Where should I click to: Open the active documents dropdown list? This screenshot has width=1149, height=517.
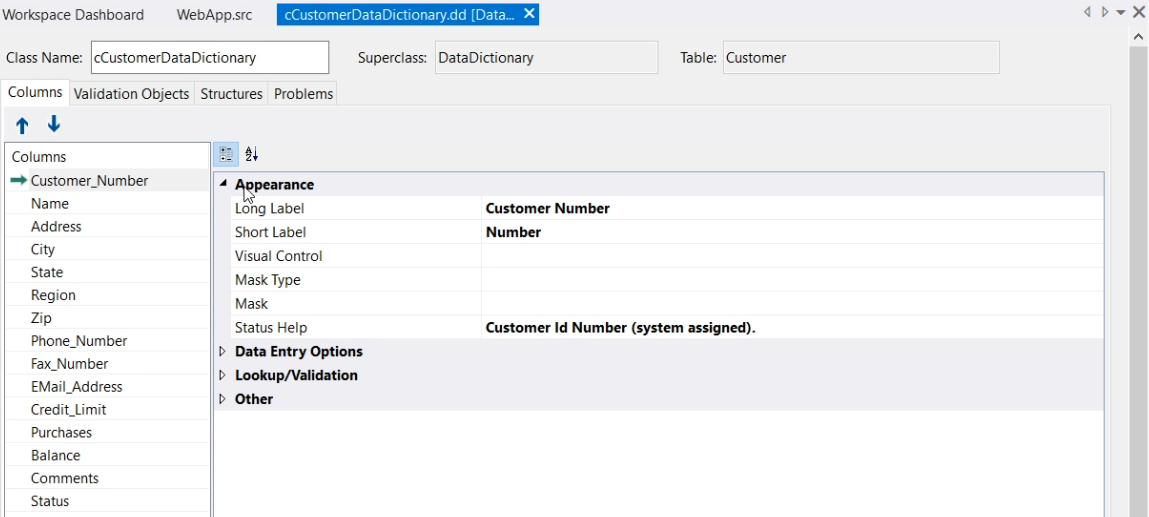coord(1121,13)
